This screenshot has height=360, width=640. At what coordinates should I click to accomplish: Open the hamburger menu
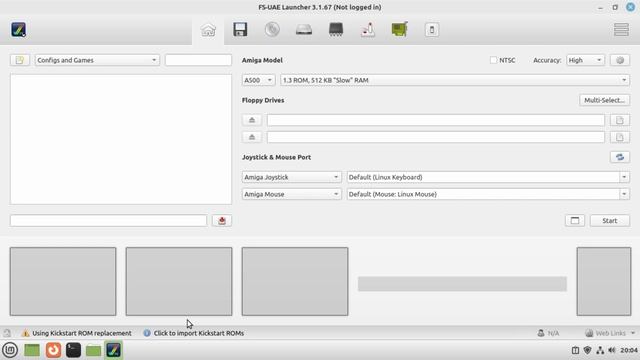tap(621, 29)
